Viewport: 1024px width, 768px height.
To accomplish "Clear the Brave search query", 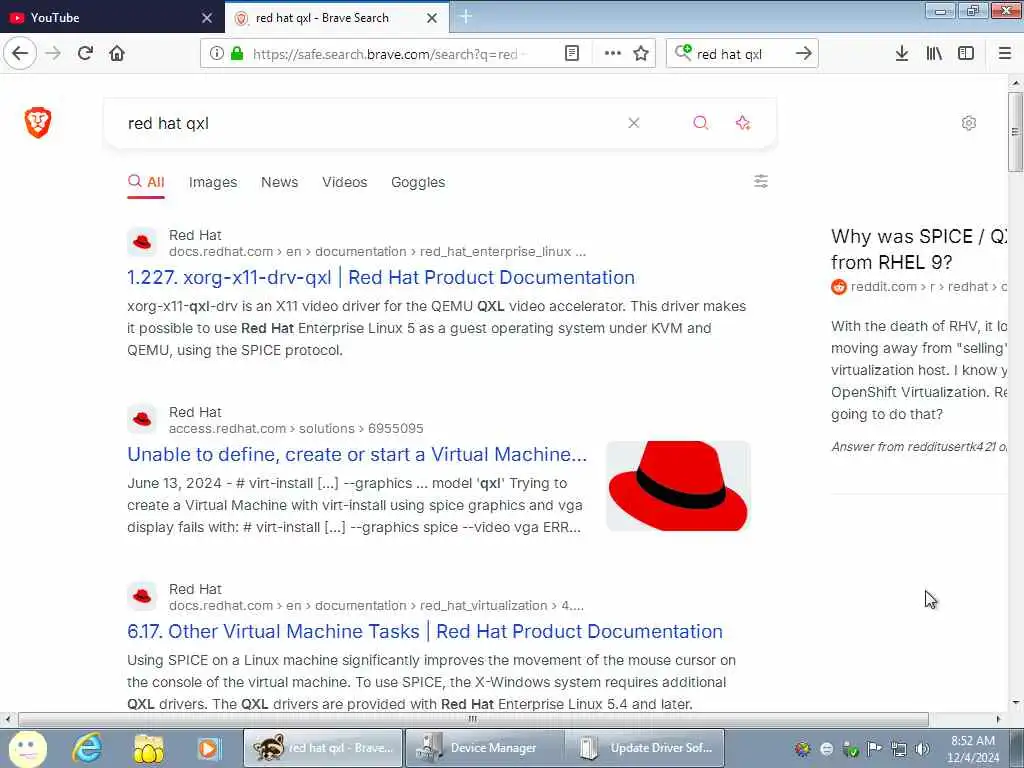I will pos(633,123).
